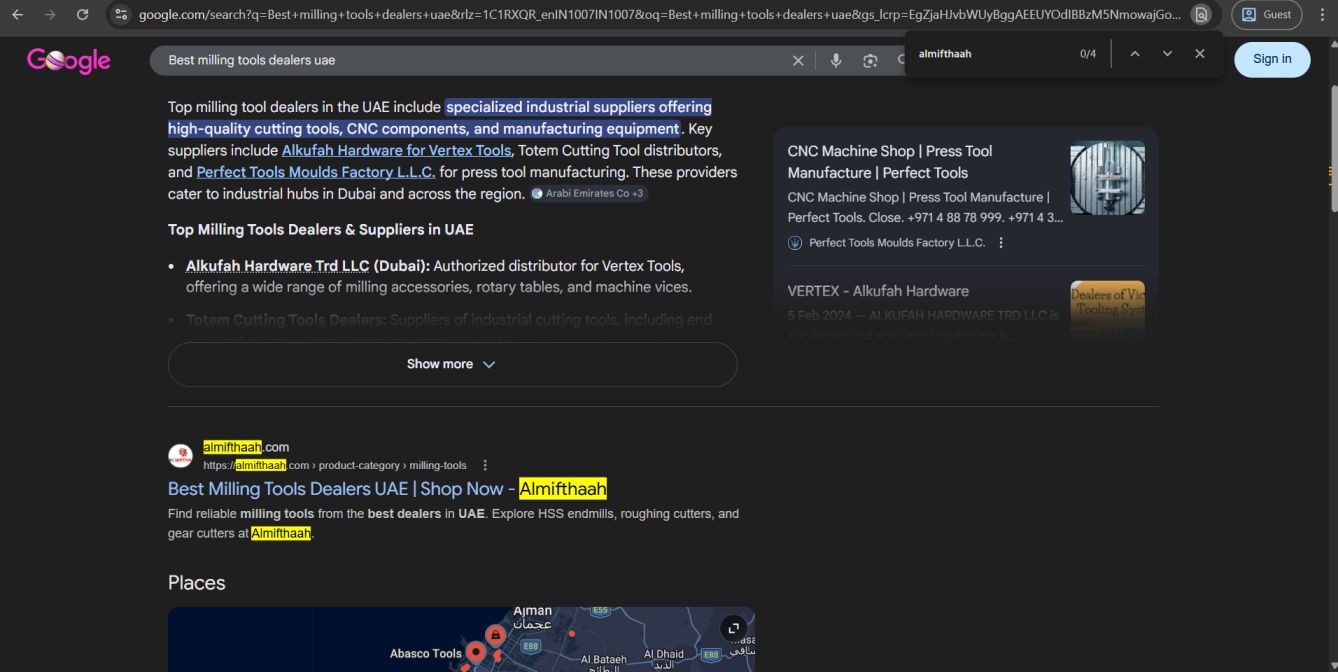Open Alkufah Hardware for Vertex Tools link
This screenshot has width=1338, height=672.
pos(396,150)
